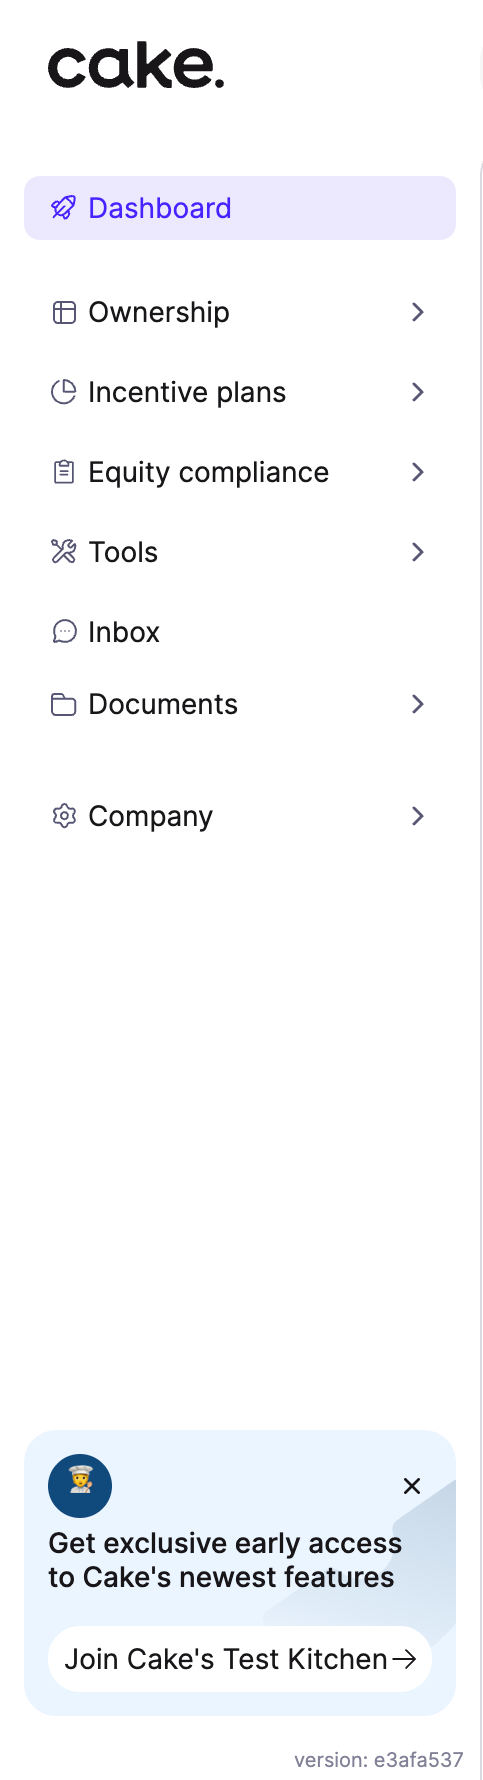Select the Tools menu item

[x=240, y=552]
